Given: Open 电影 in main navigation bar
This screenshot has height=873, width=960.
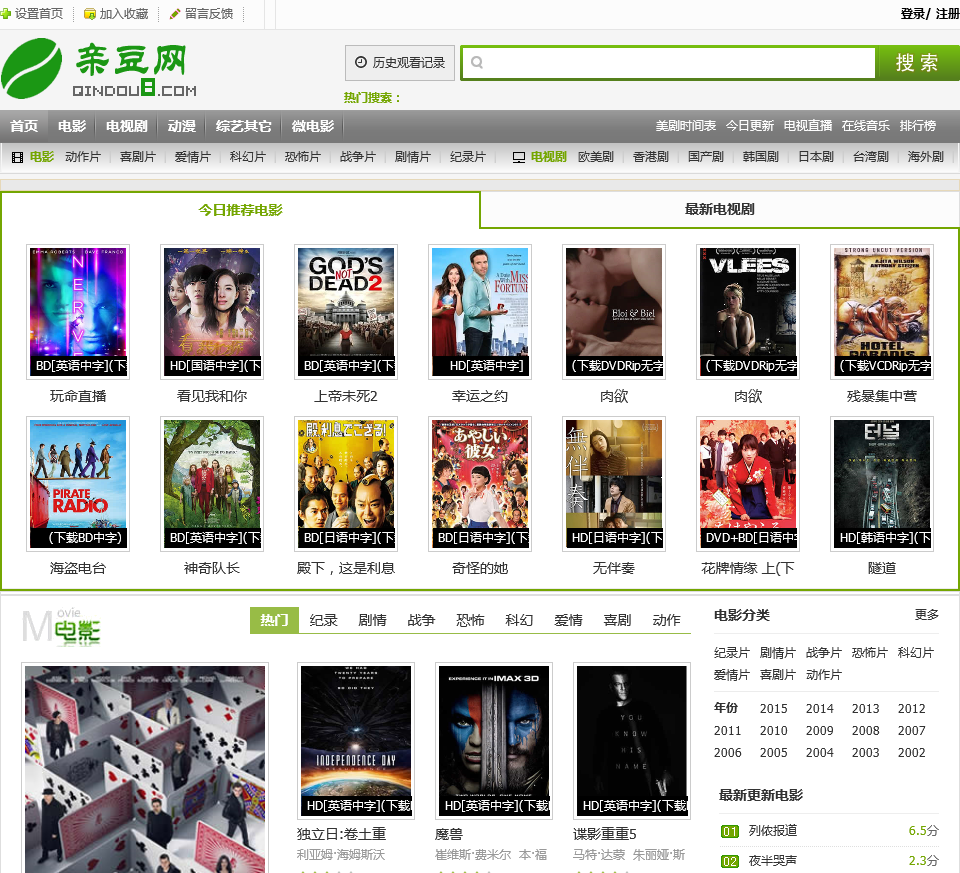Looking at the screenshot, I should click(x=72, y=126).
